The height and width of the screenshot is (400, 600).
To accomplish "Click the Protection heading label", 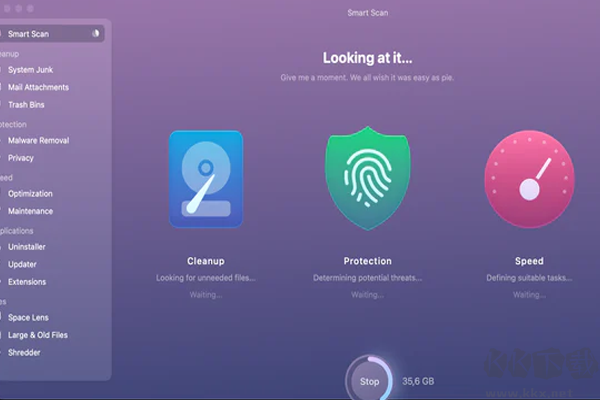I will (367, 261).
